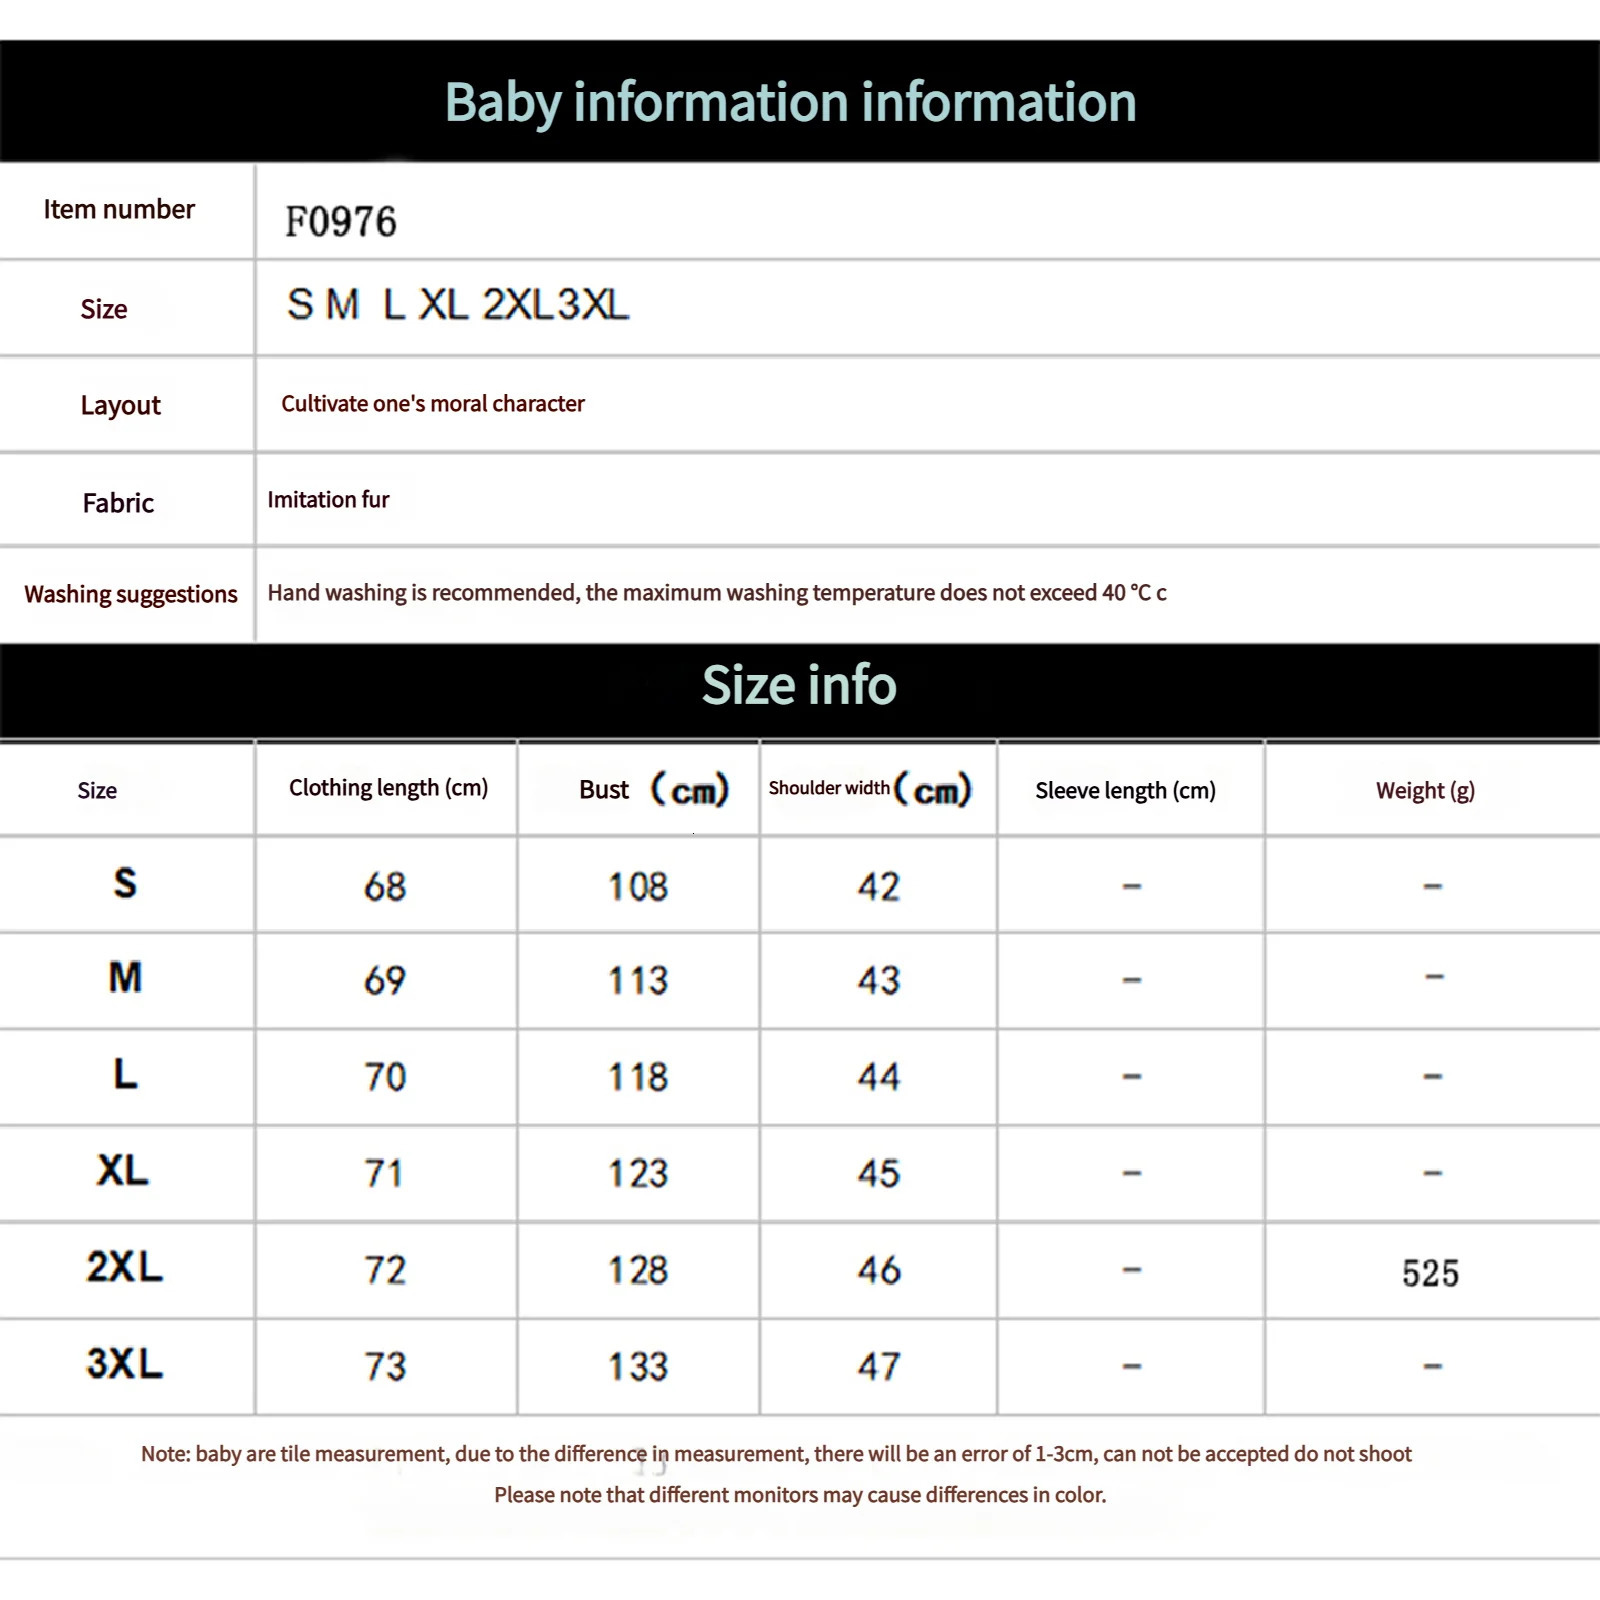Select the 'Clothing length (cm)' column header

tap(388, 788)
